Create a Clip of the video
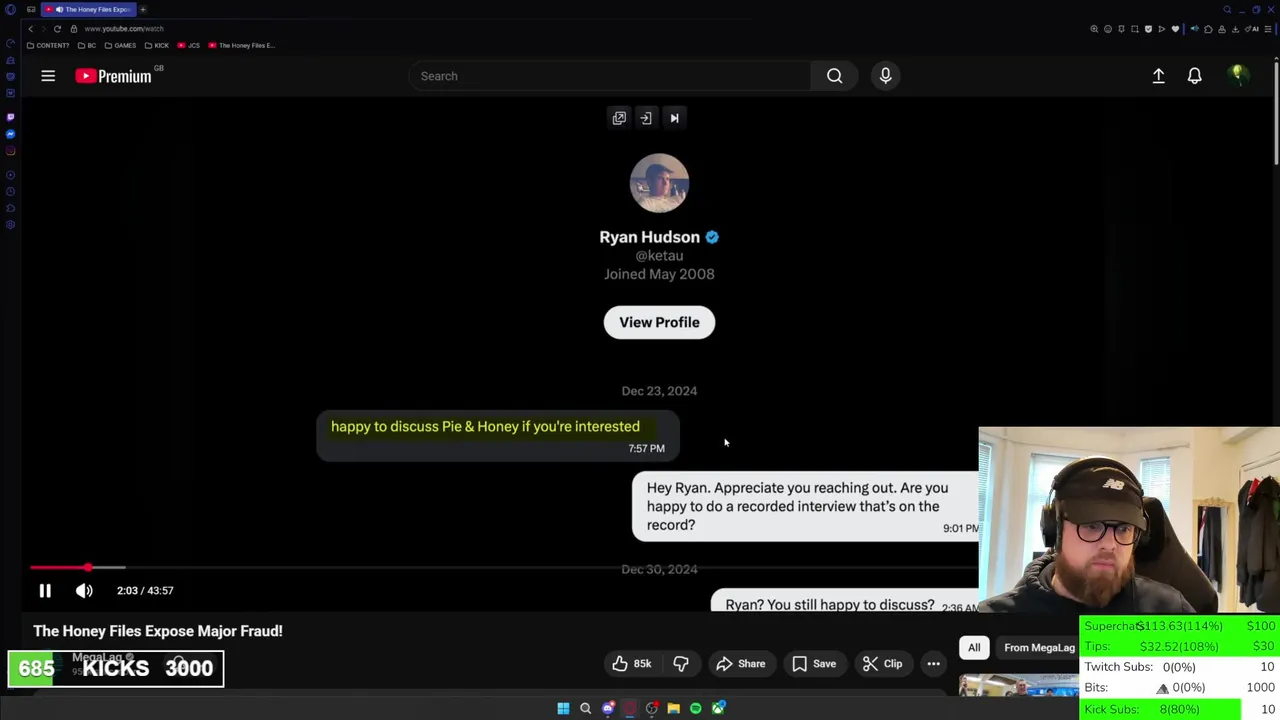1280x720 pixels. coord(882,664)
